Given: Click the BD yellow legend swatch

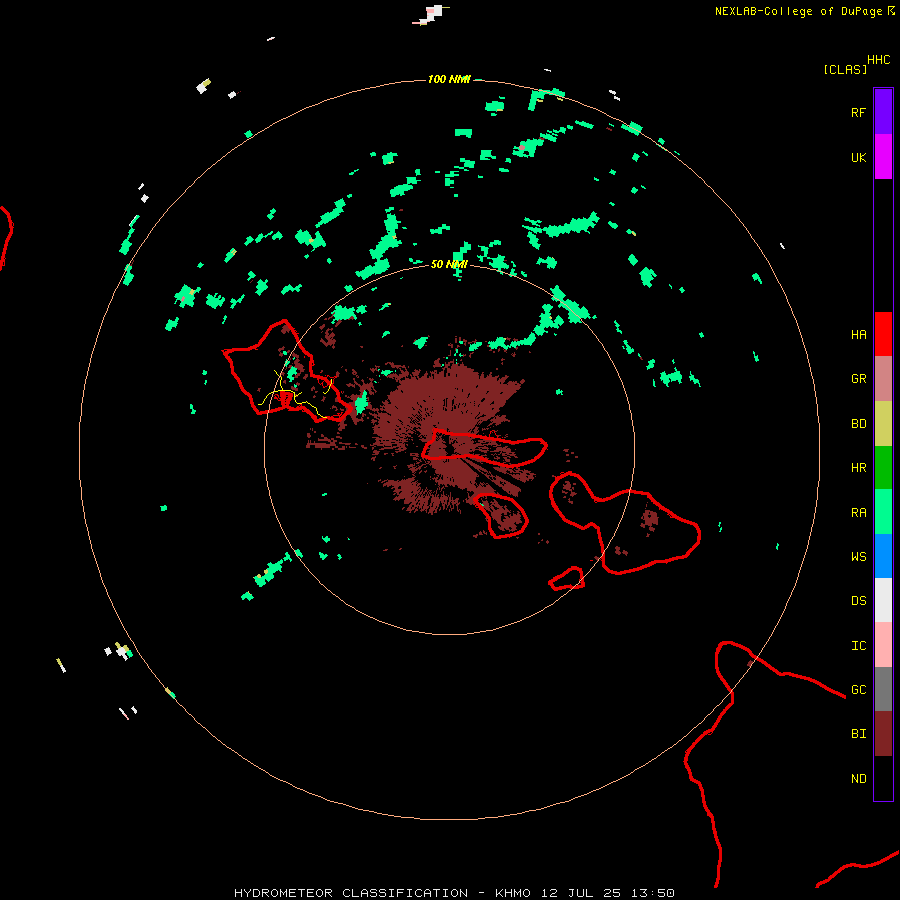Looking at the screenshot, I should [883, 424].
